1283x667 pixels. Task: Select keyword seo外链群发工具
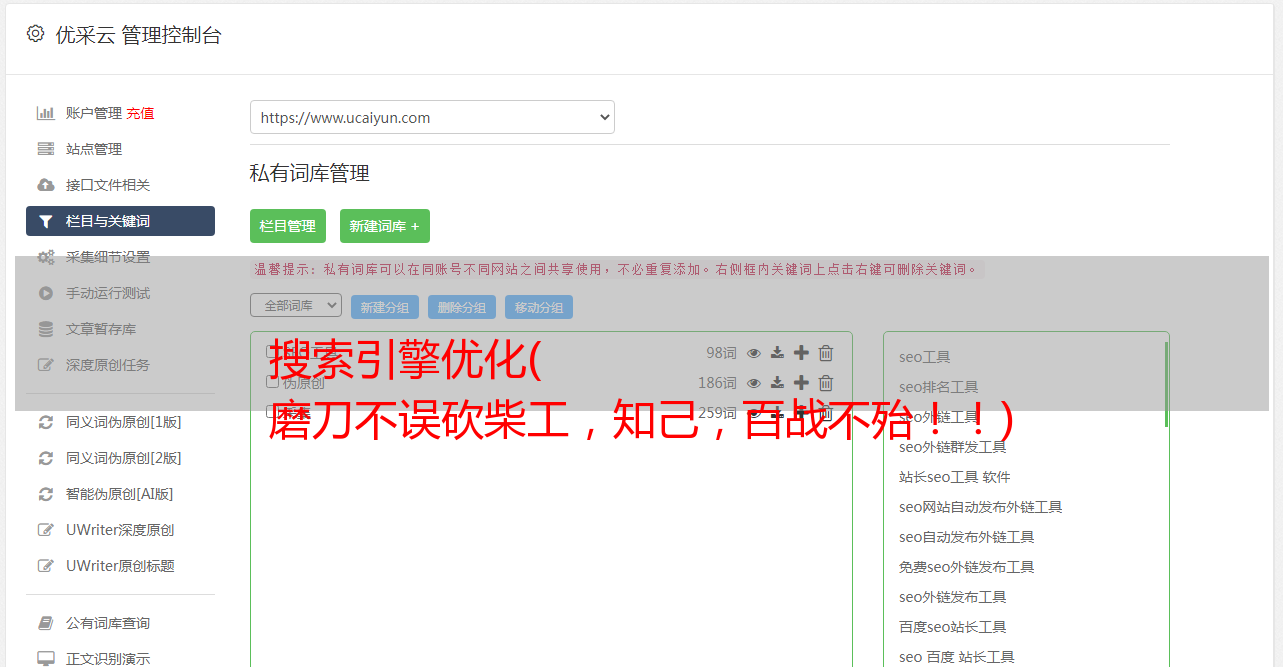952,447
